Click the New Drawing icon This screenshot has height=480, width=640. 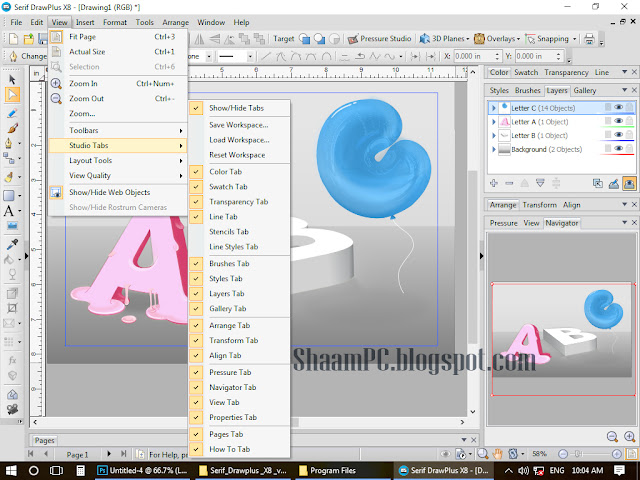tap(13, 39)
